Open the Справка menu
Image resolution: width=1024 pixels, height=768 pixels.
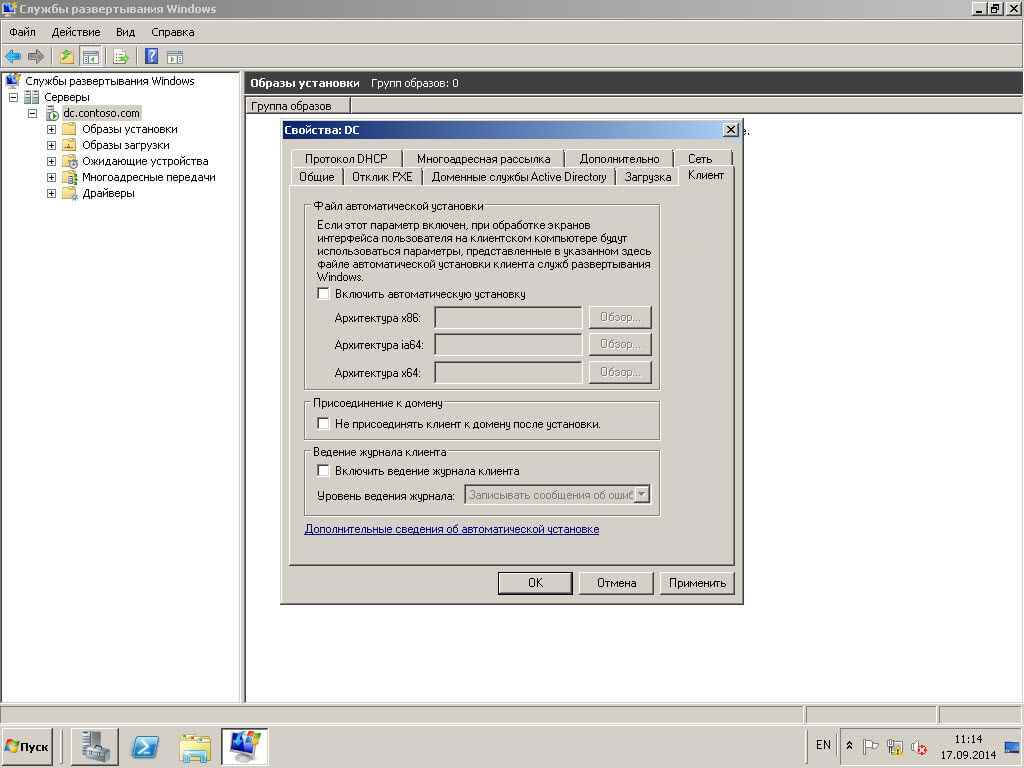click(172, 32)
